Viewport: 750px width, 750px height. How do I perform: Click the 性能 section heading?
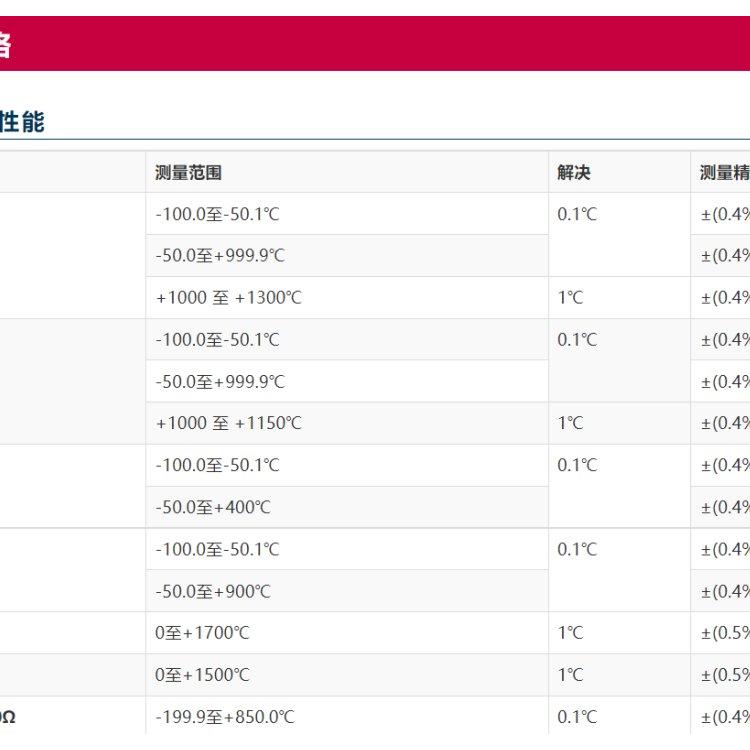(22, 121)
